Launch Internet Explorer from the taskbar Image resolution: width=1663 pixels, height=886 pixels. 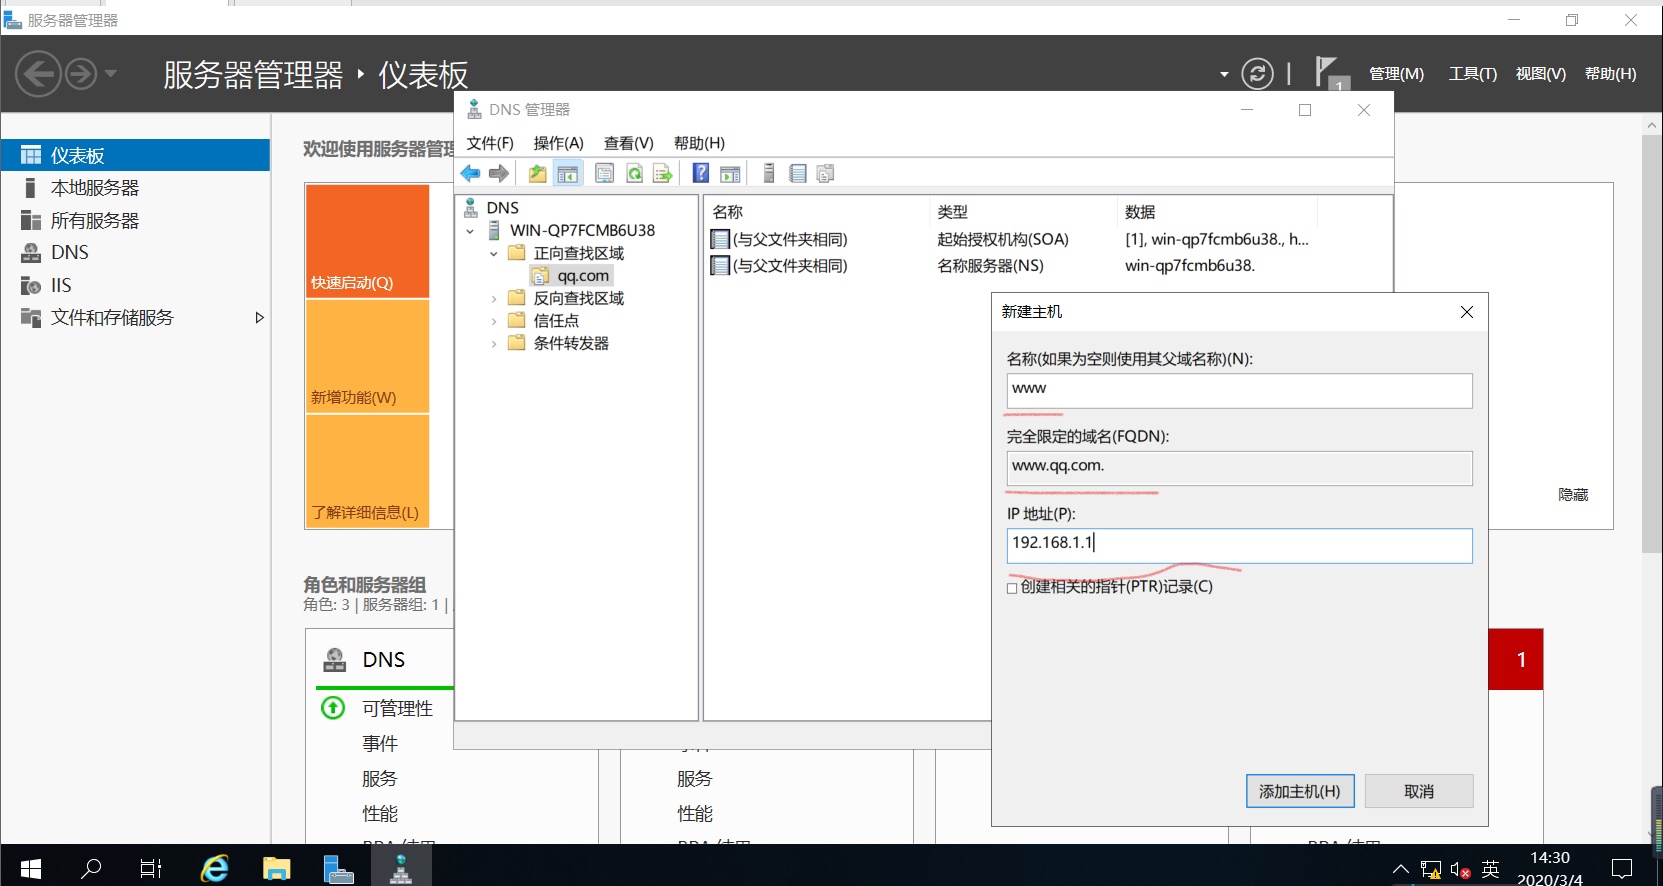[214, 868]
